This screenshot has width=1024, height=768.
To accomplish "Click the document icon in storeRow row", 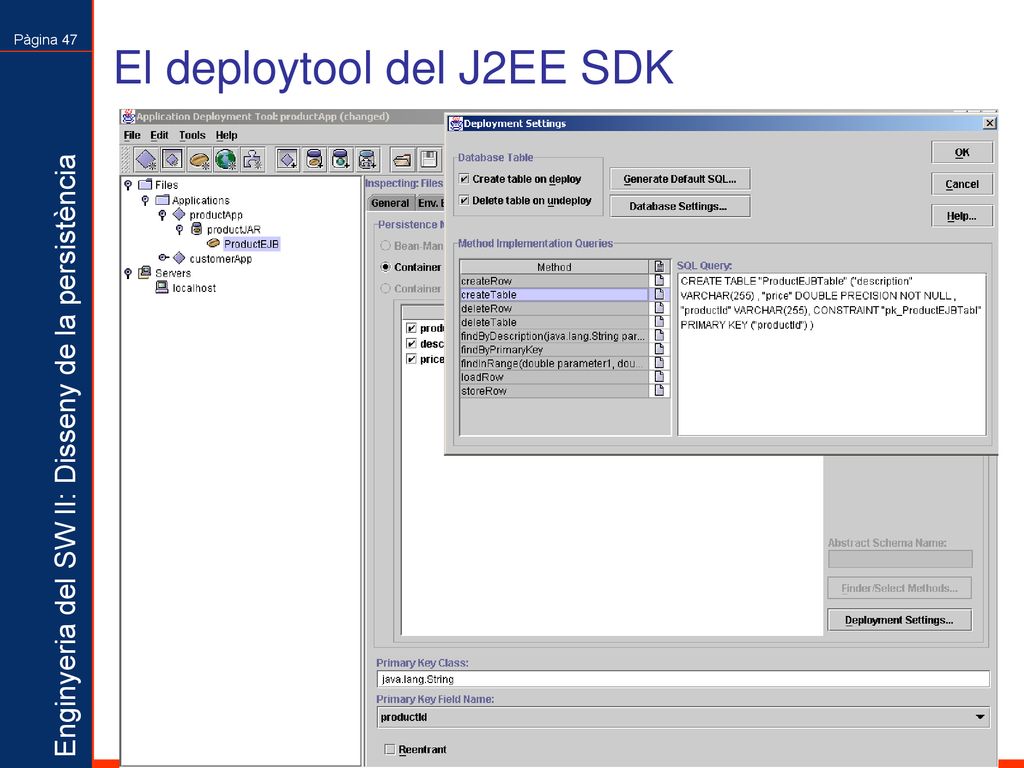I will coord(659,390).
